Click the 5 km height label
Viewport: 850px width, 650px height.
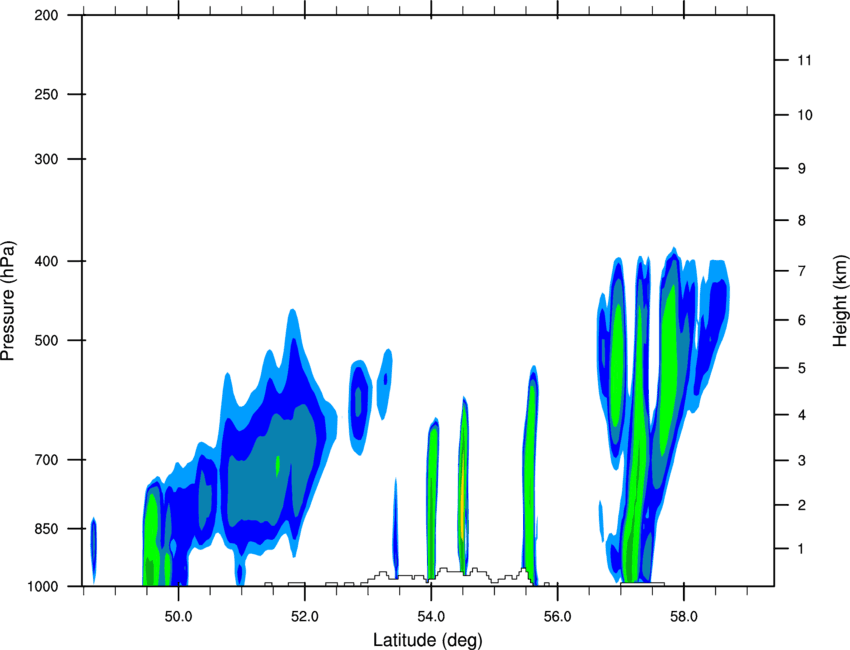(x=802, y=368)
